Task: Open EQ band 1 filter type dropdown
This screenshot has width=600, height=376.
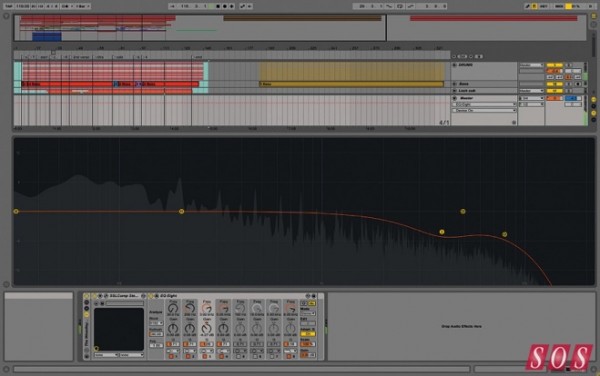Action: point(173,351)
